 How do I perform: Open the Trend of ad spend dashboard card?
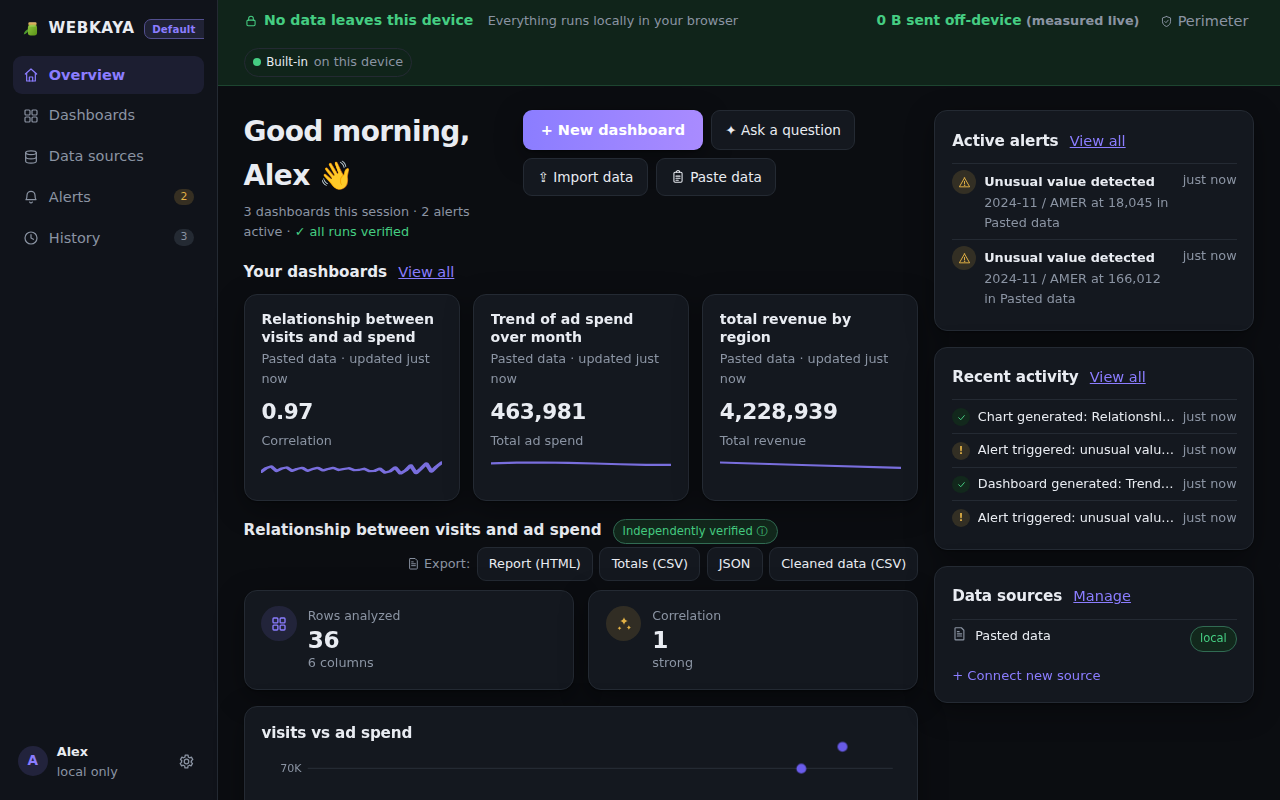[x=581, y=397]
